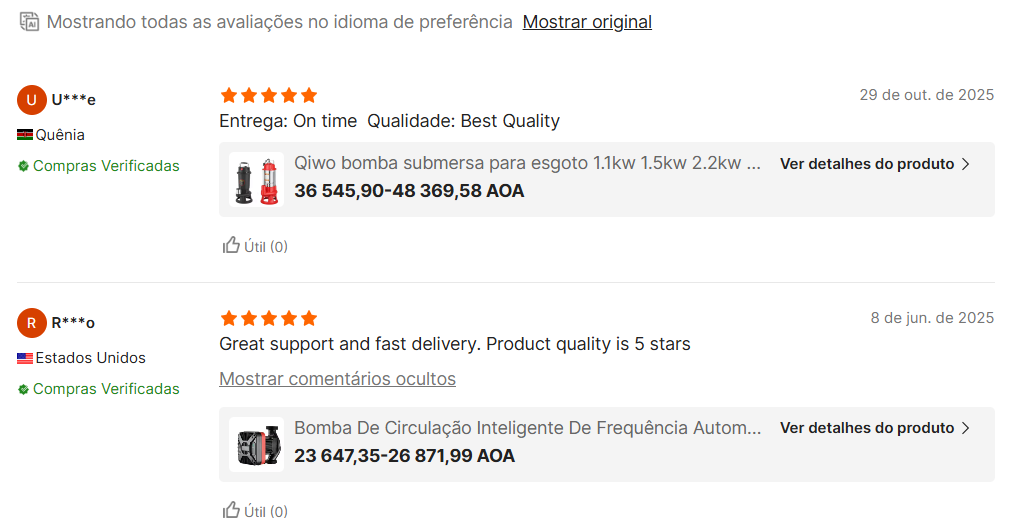Expand details chevron for circulation pump
Screen dimensions: 1009x525
(x=965, y=428)
